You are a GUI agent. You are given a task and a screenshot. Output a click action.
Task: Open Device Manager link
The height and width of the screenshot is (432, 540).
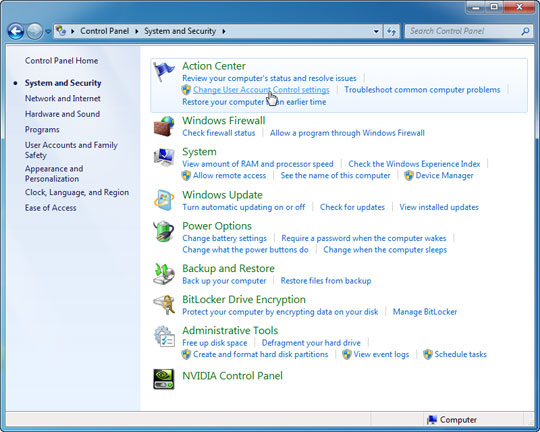pyautogui.click(x=444, y=176)
